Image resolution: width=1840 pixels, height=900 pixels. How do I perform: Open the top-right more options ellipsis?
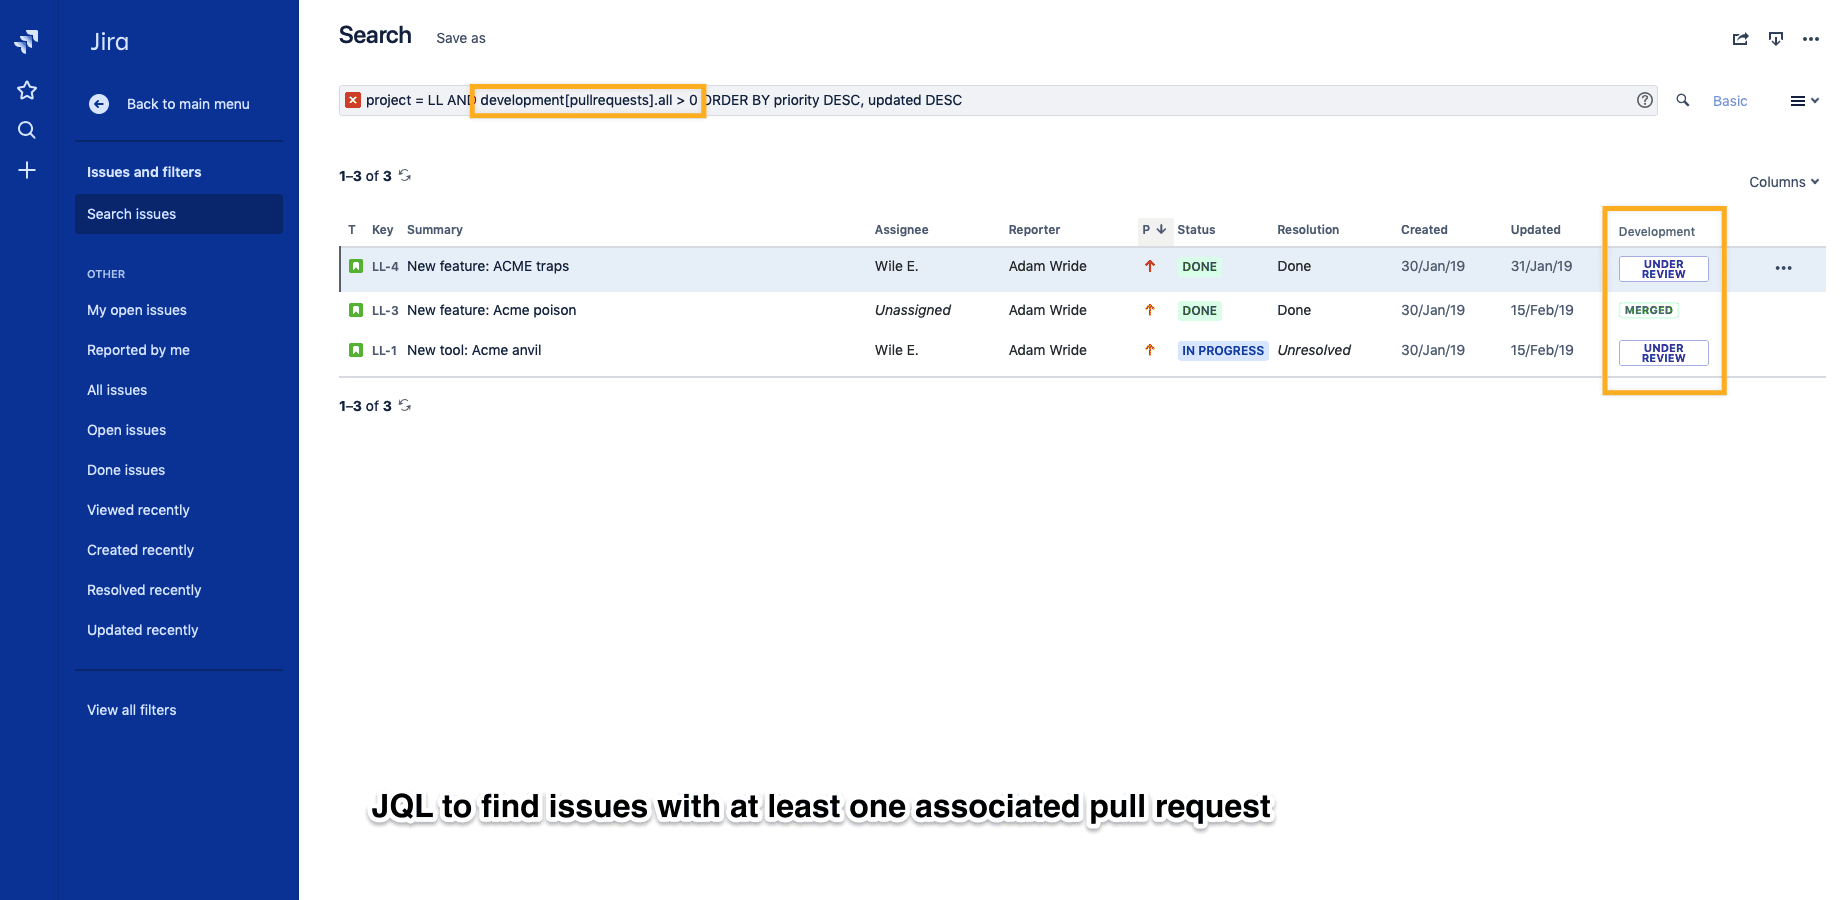point(1811,39)
